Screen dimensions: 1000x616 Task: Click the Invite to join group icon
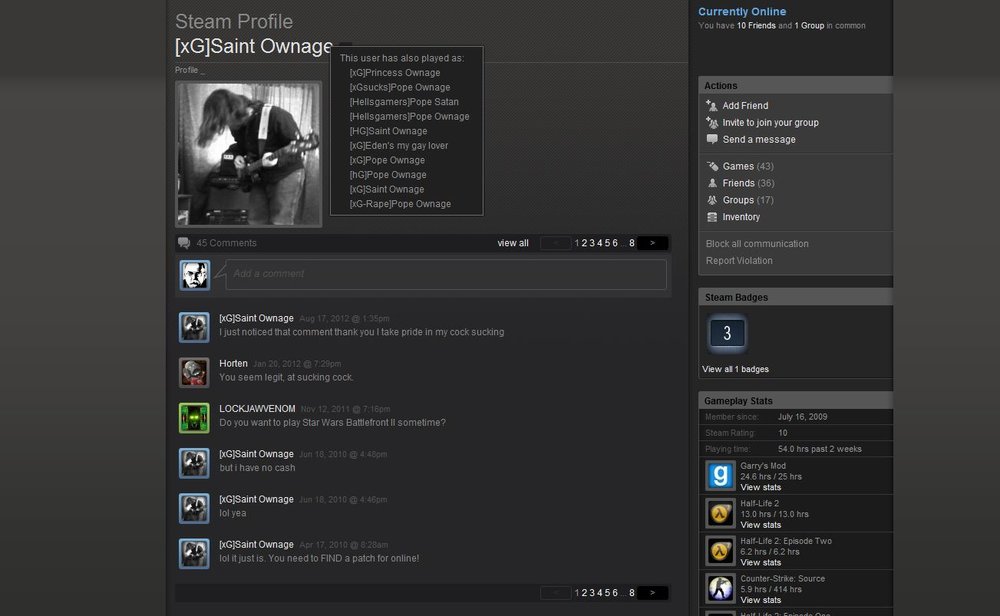coord(712,122)
